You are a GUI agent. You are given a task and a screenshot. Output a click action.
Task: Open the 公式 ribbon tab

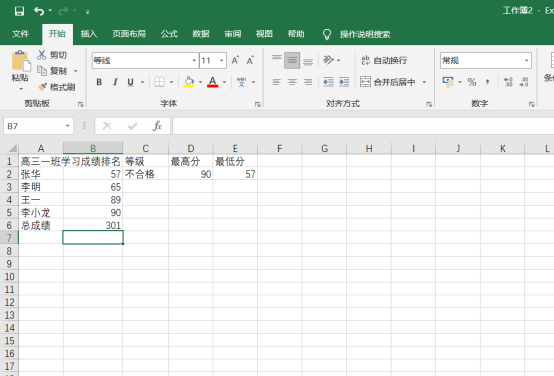tap(169, 34)
